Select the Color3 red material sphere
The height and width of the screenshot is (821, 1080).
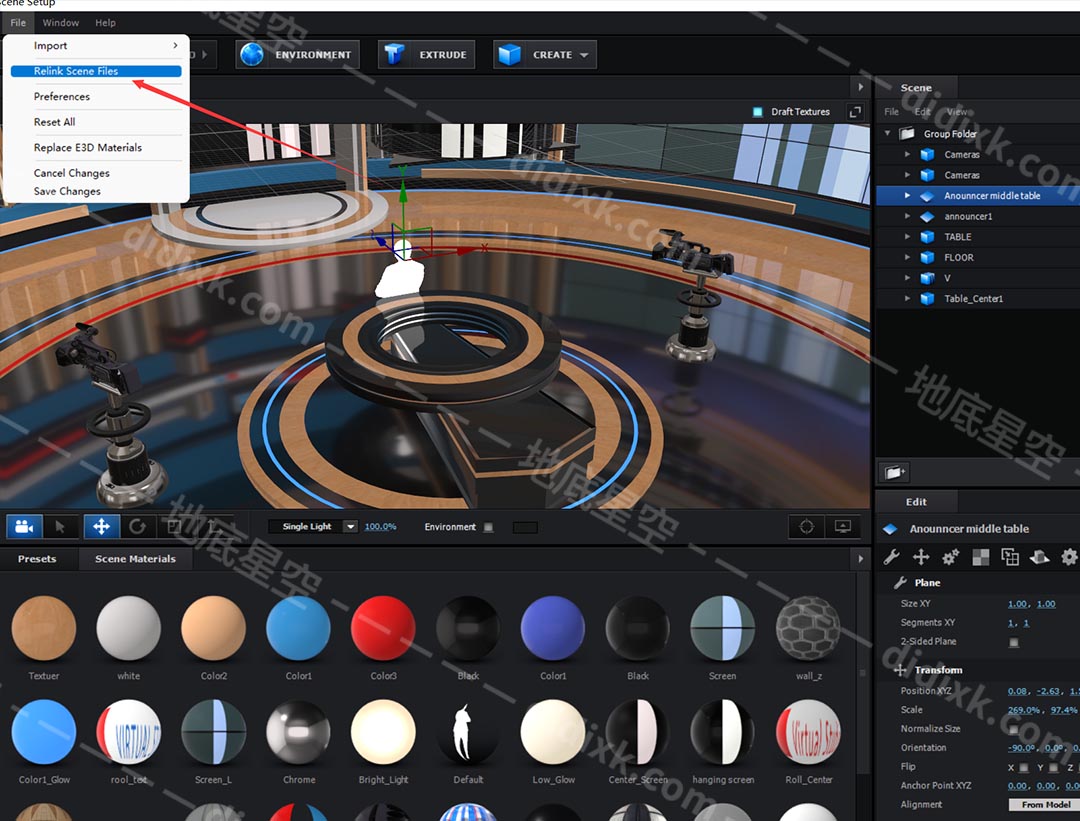click(x=383, y=628)
